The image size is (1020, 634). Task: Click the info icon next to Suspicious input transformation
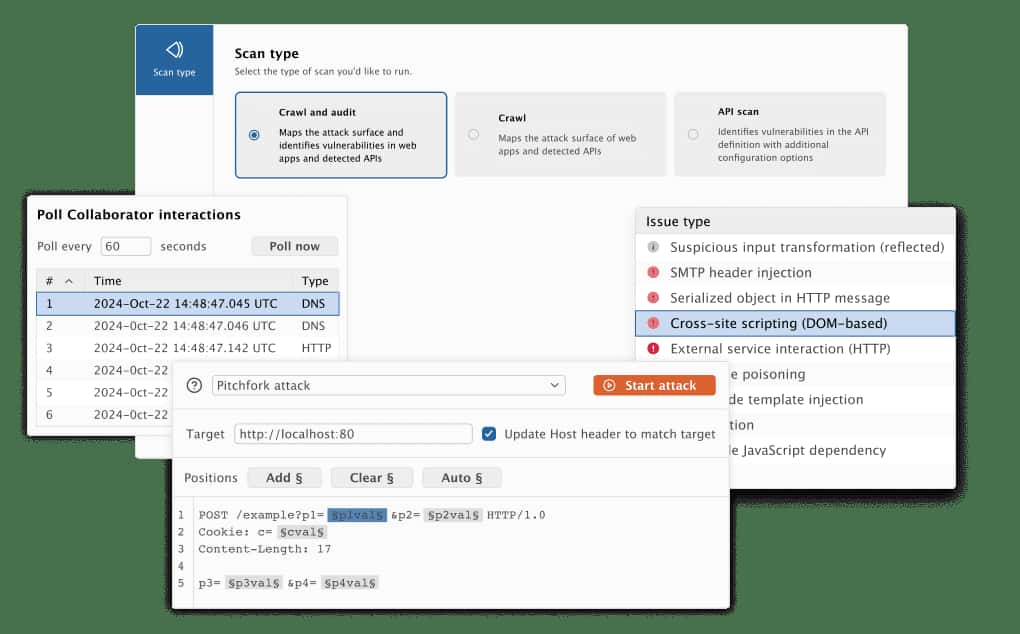651,247
